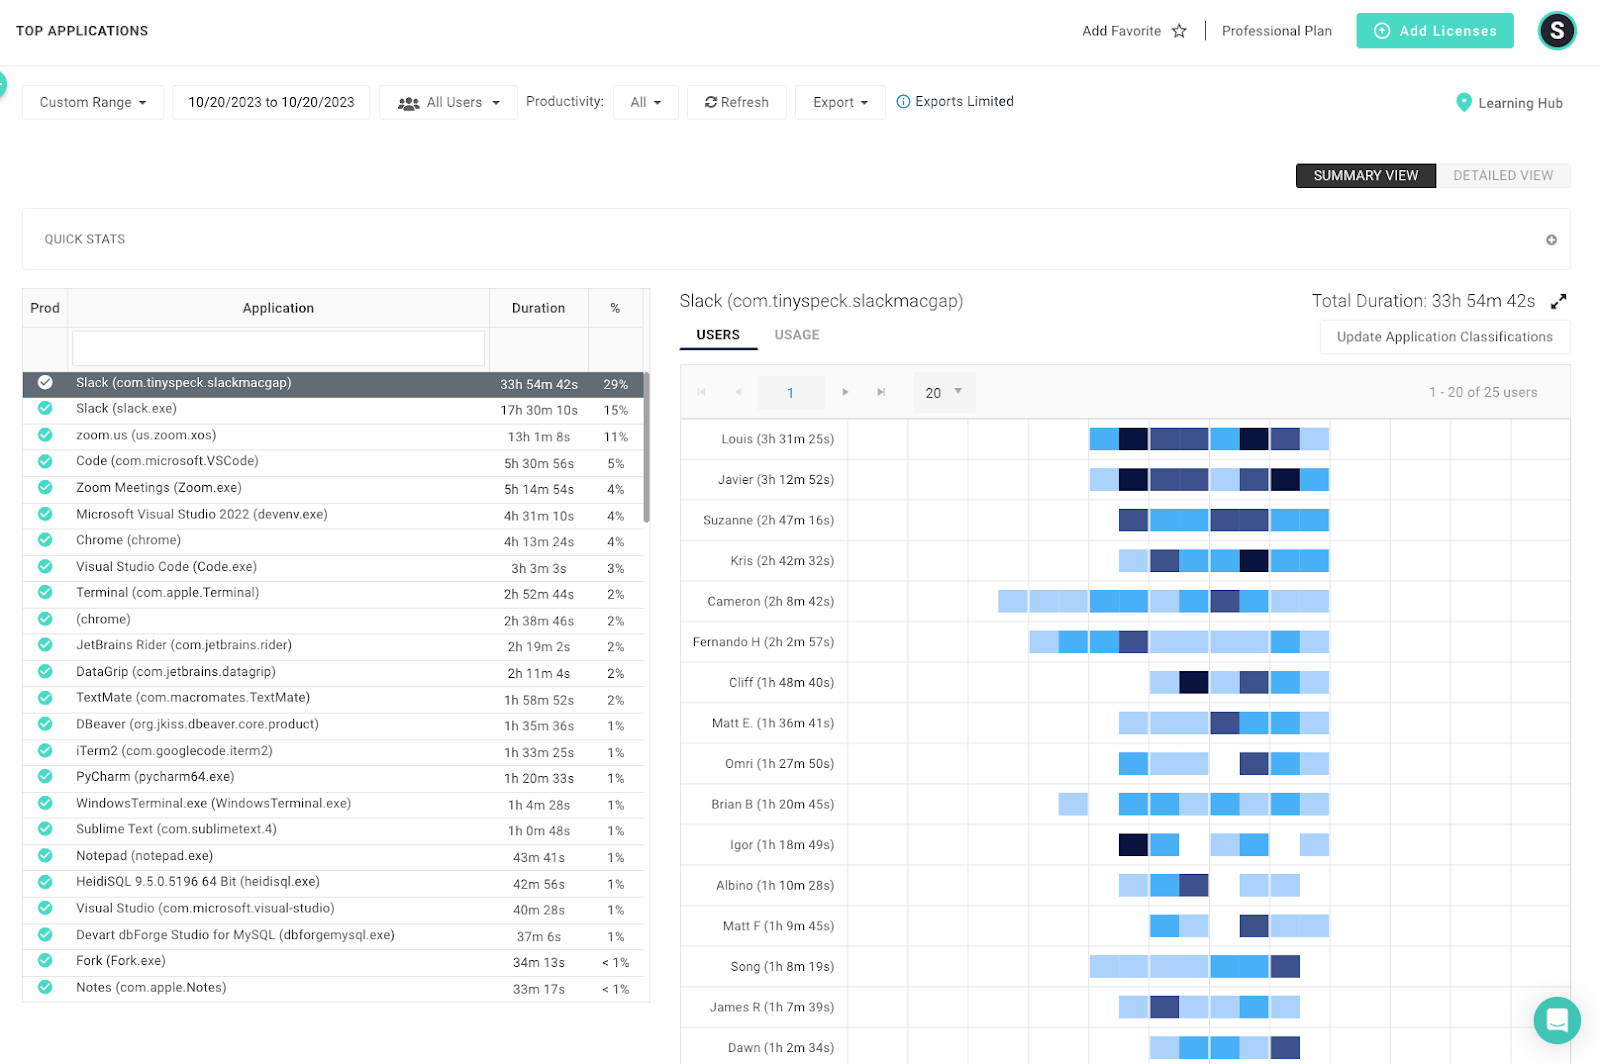Click productive check icon for Slack (slack.exe)

click(x=45, y=408)
